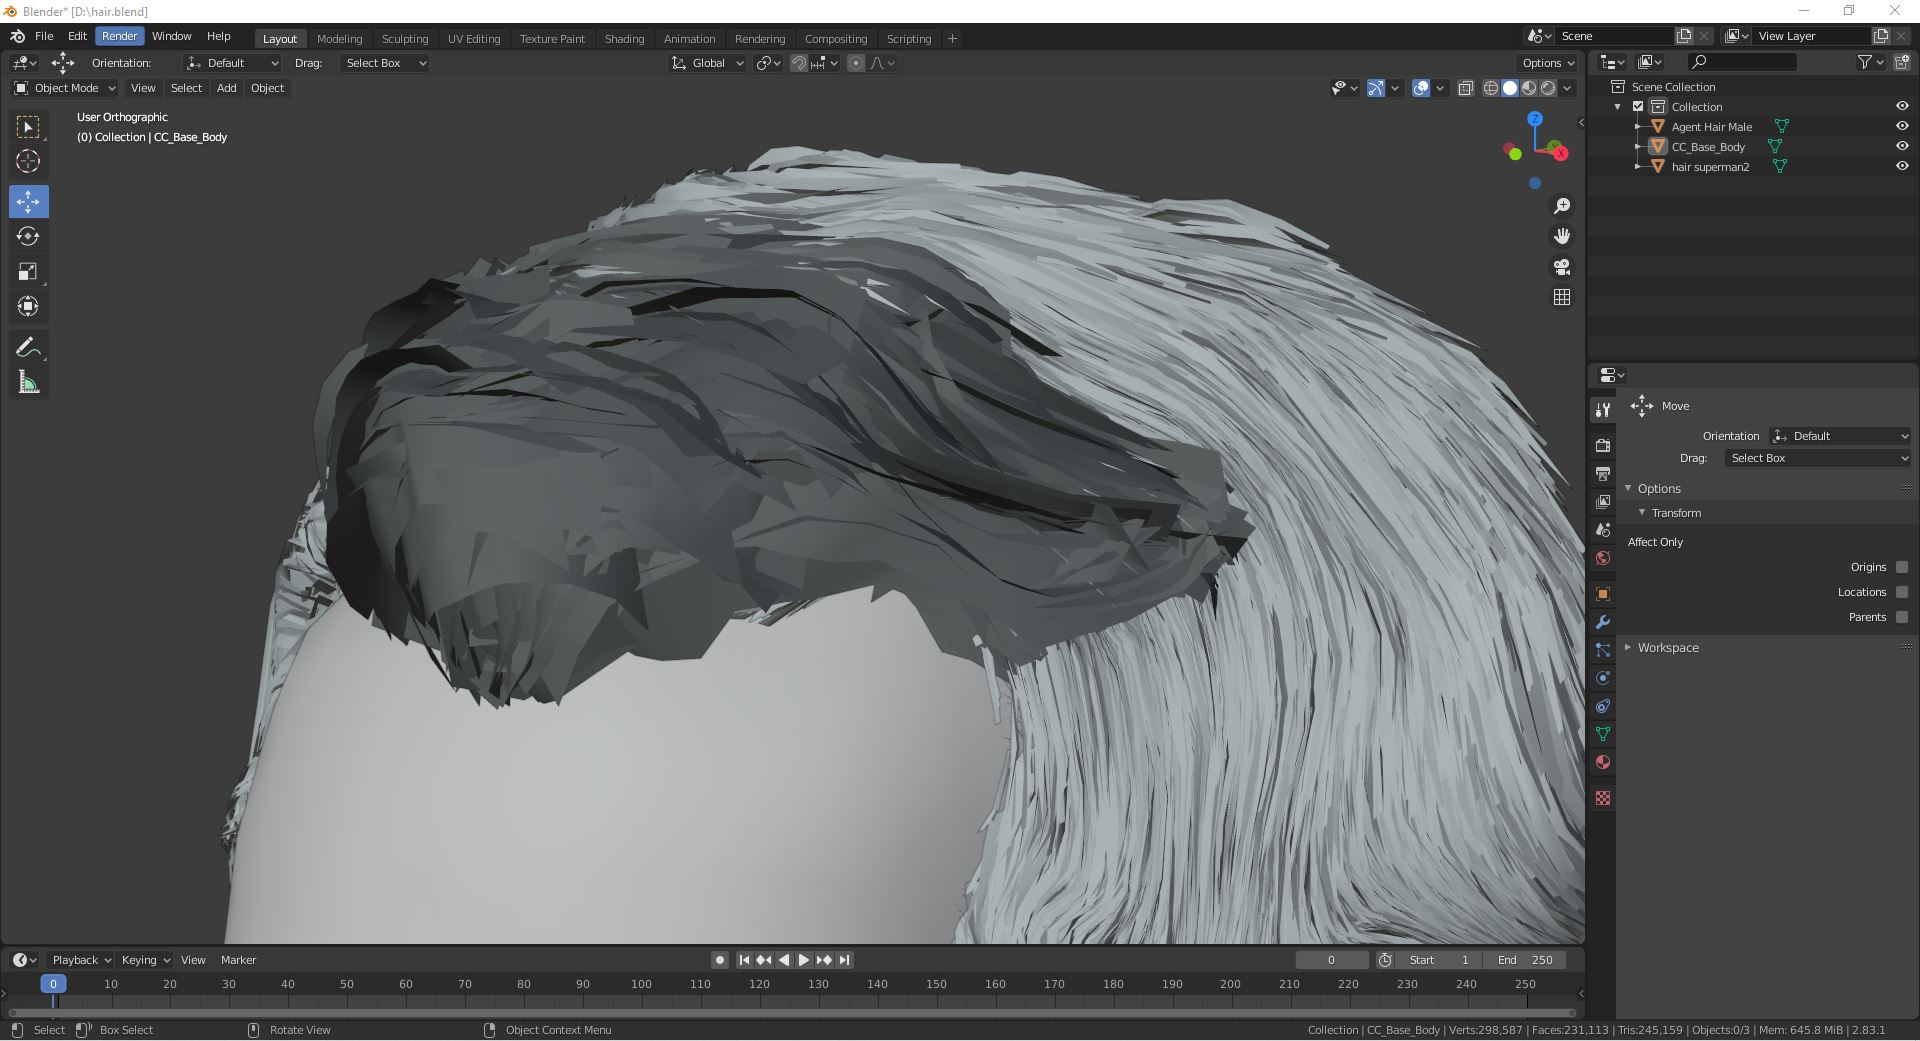
Task: Hide Agent Hair Male in viewport
Action: tap(1902, 126)
